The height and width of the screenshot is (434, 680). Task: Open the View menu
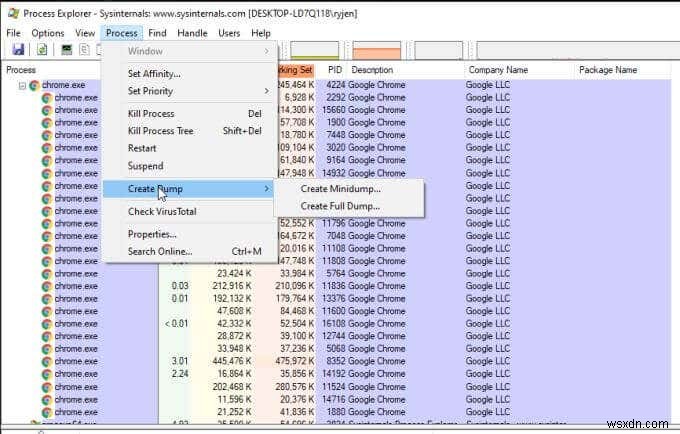[85, 33]
